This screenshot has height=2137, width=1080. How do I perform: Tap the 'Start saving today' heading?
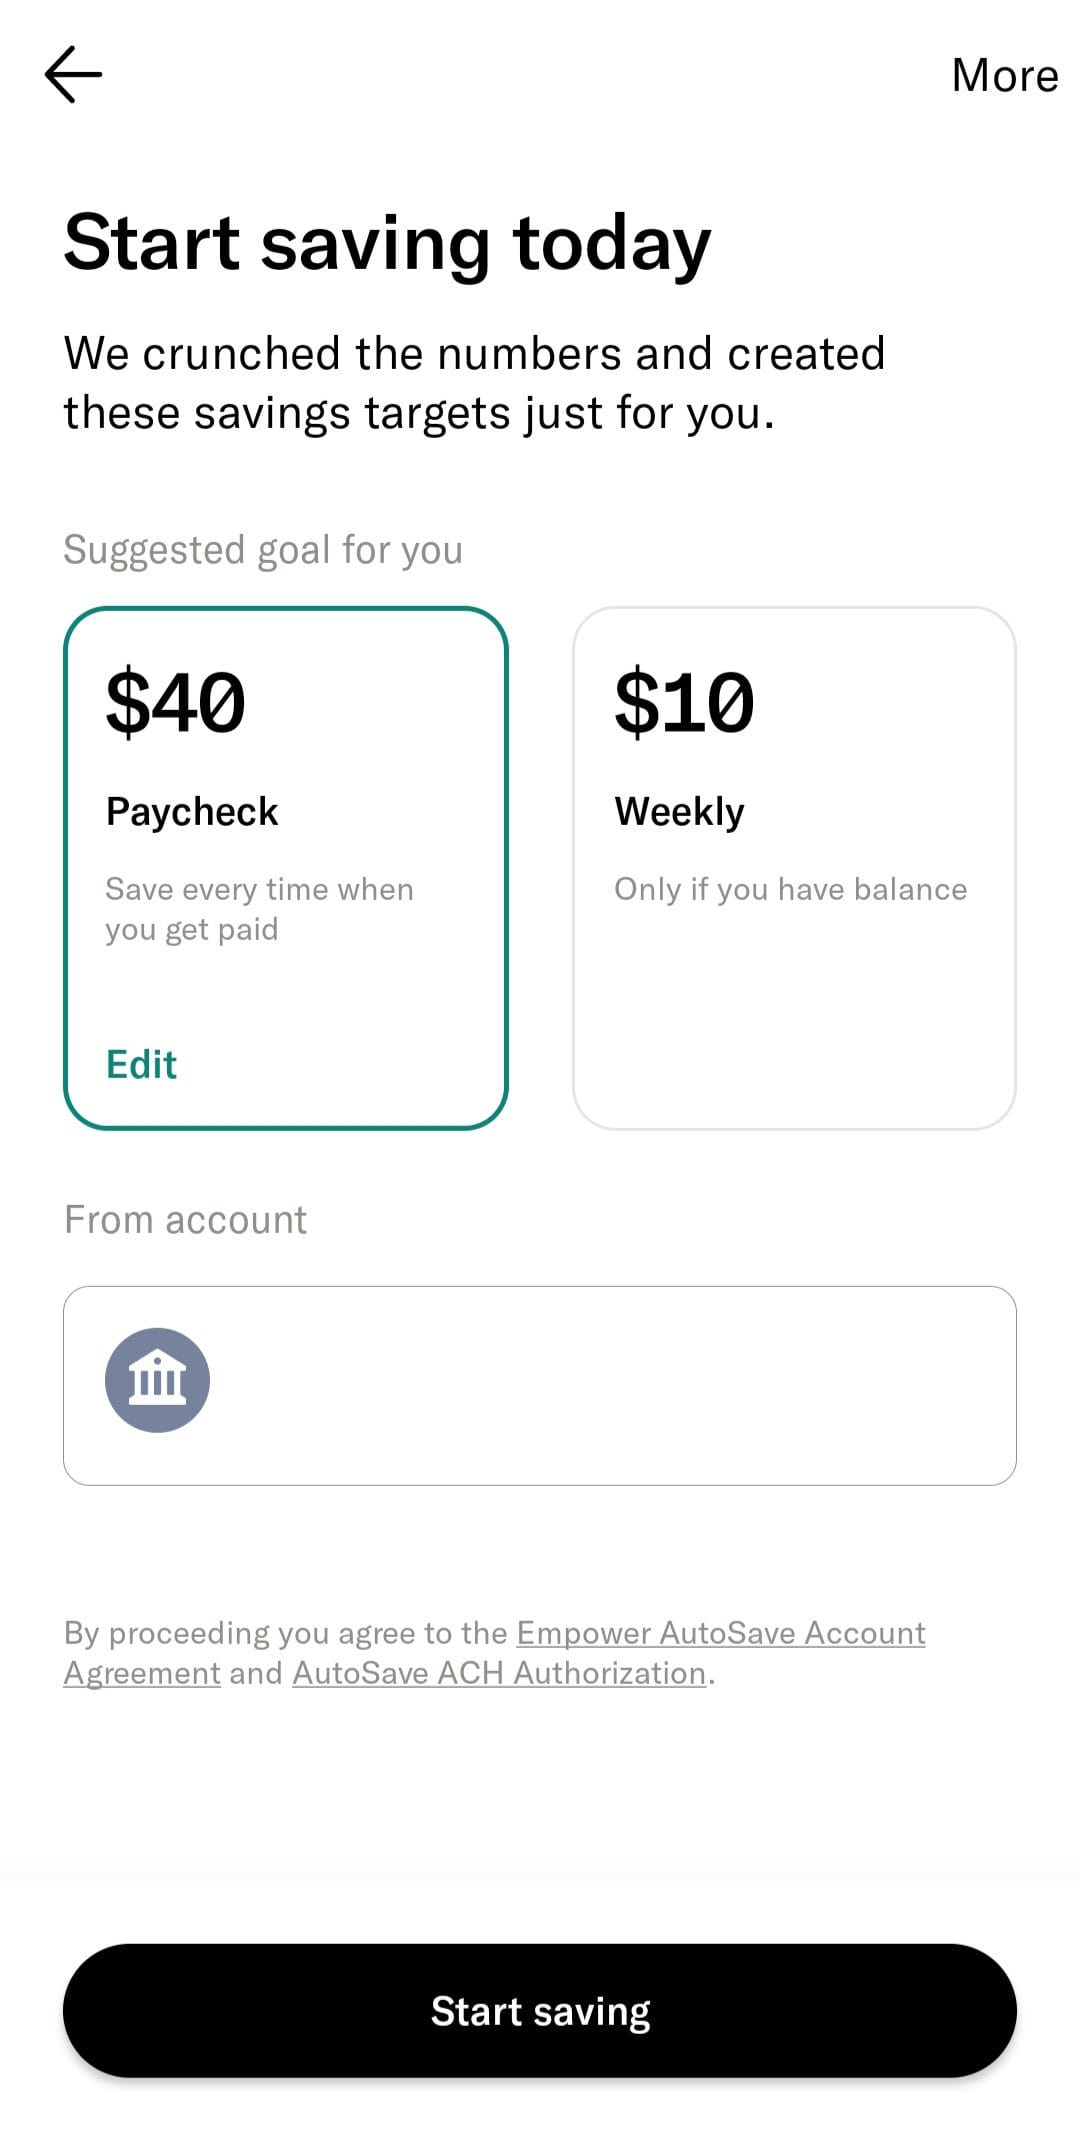click(387, 243)
